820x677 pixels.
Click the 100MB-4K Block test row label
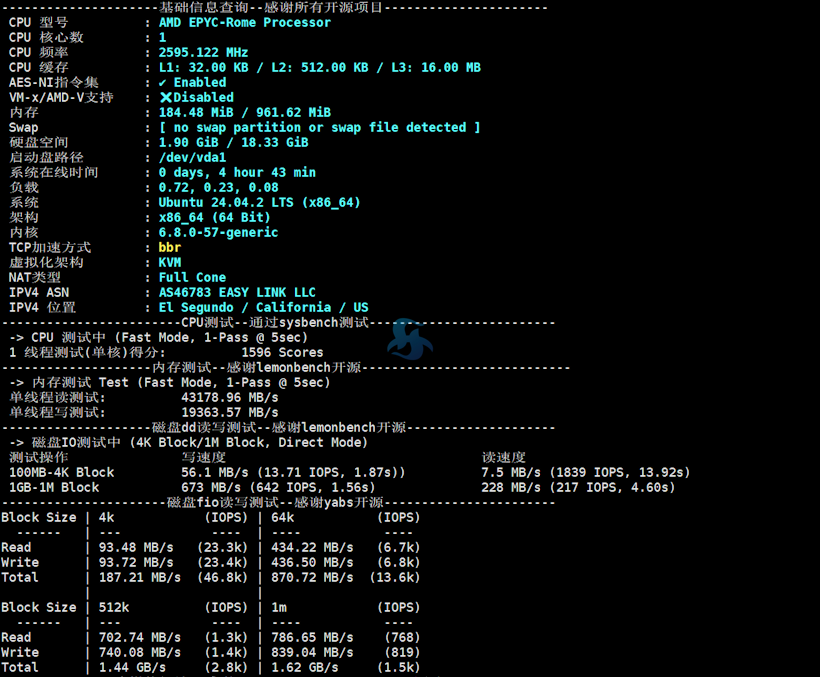(x=61, y=472)
